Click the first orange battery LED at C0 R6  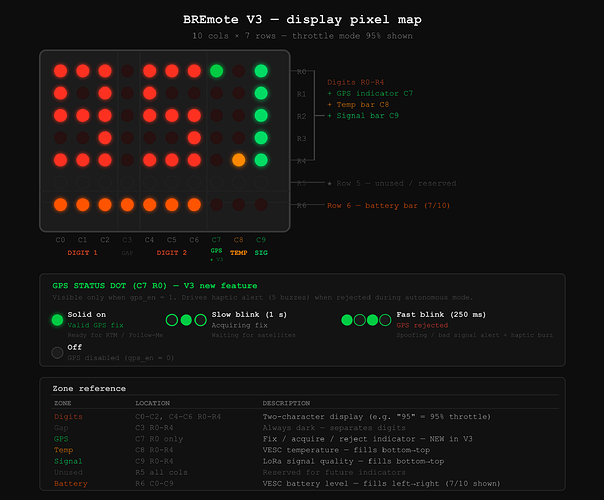click(60, 205)
